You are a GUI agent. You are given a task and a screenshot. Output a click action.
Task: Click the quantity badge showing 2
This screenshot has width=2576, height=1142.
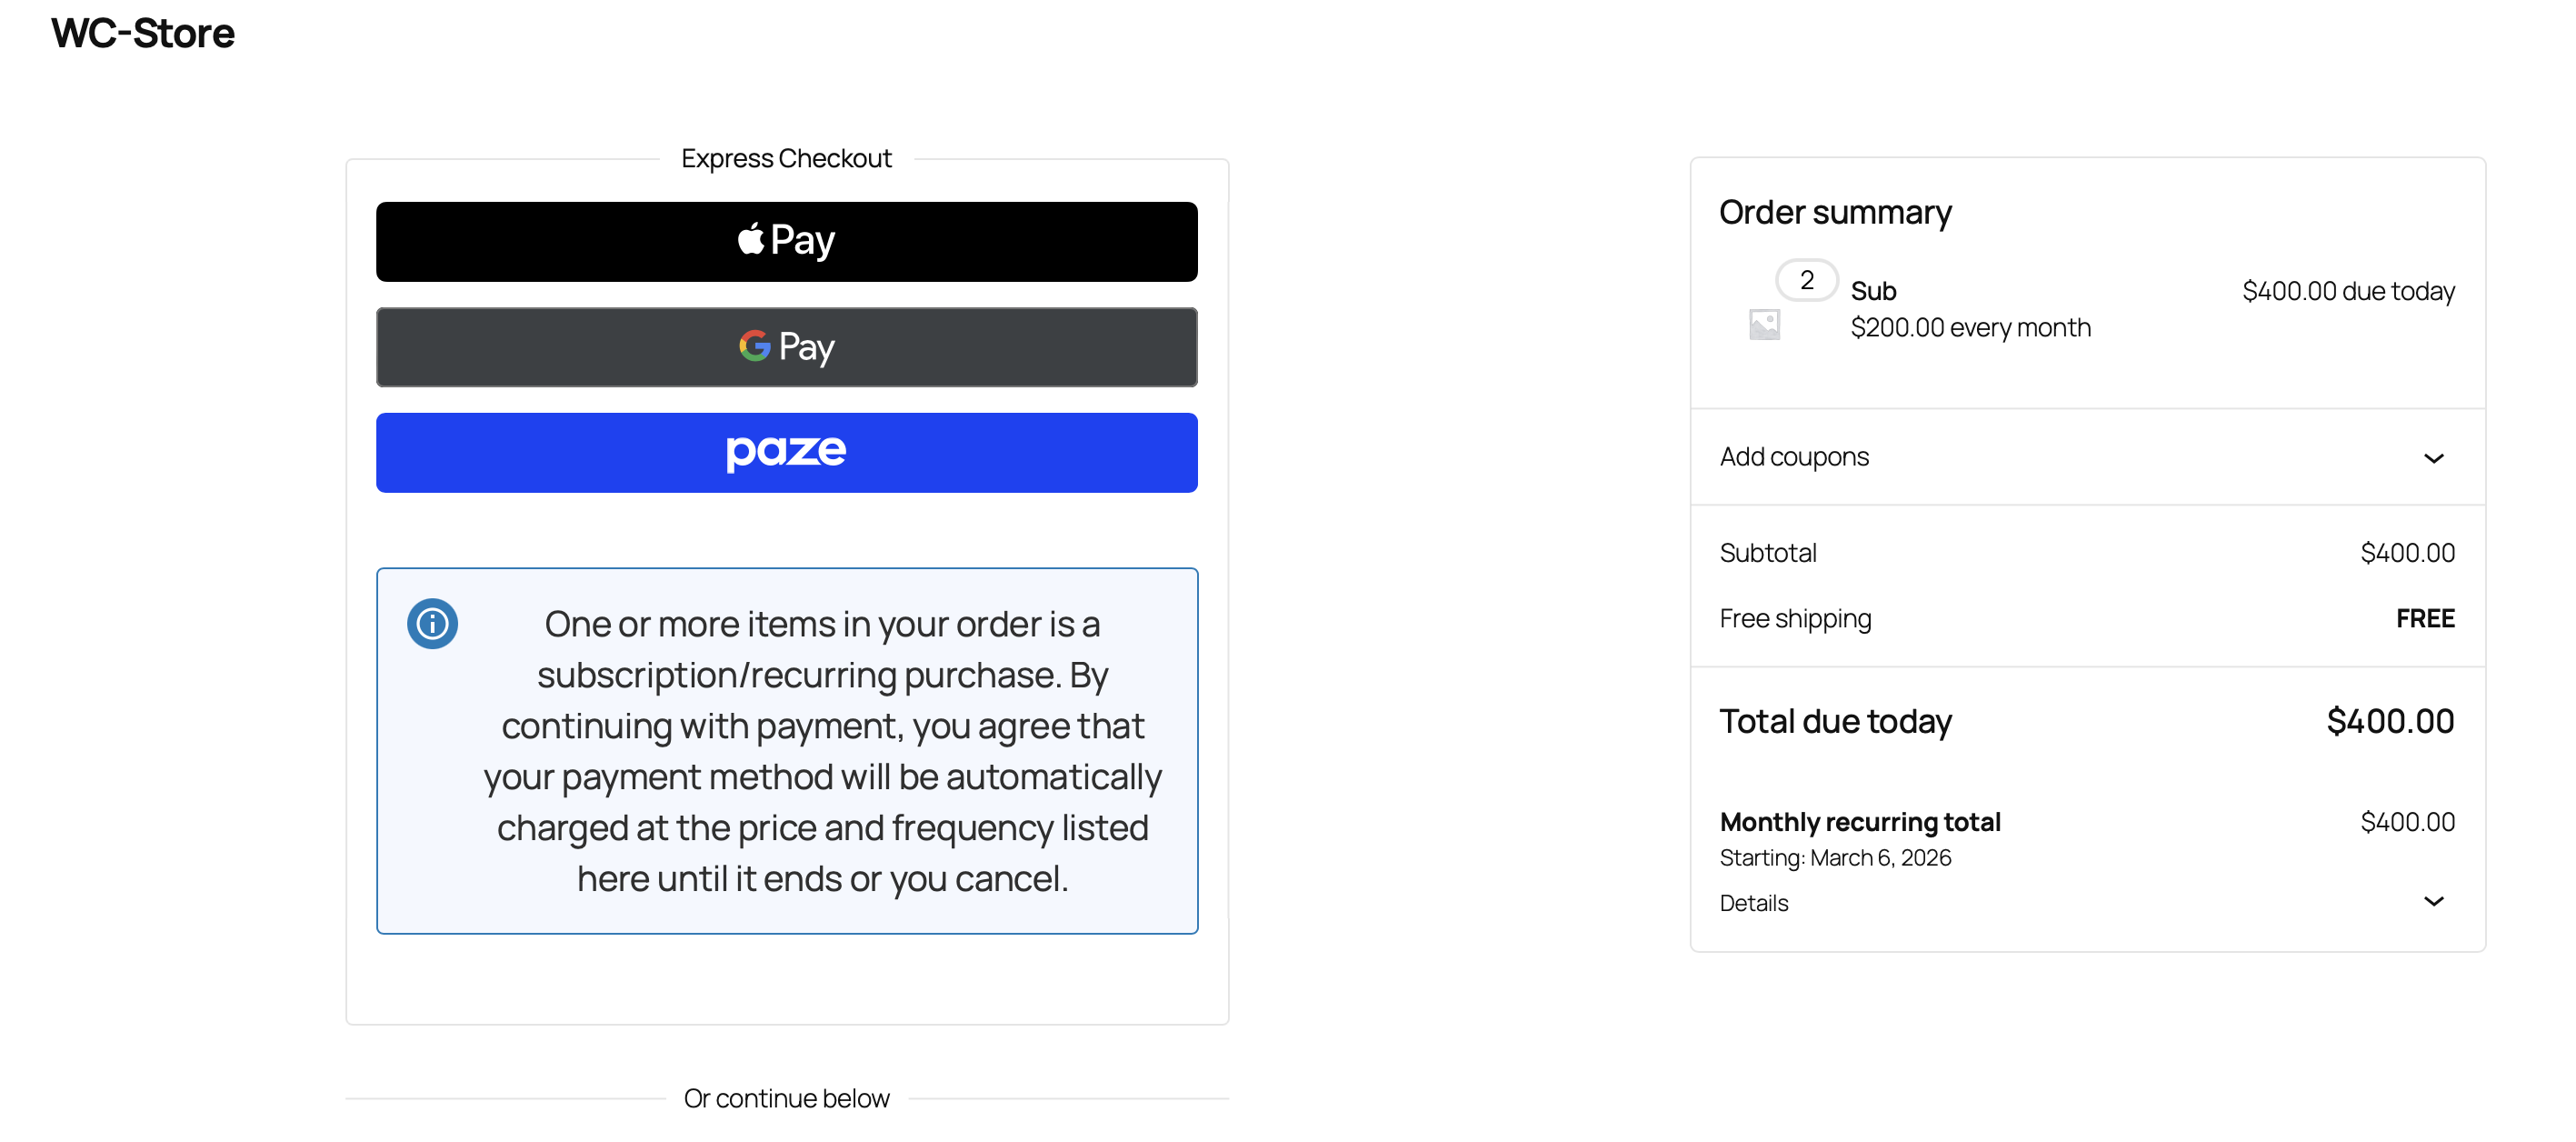tap(1806, 281)
